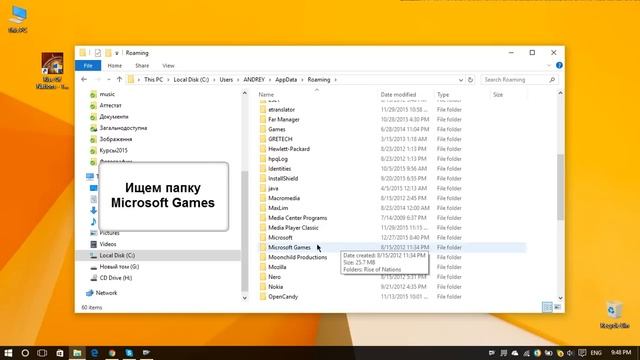Open the View ribbon tab
The width and height of the screenshot is (640, 360).
(168, 65)
